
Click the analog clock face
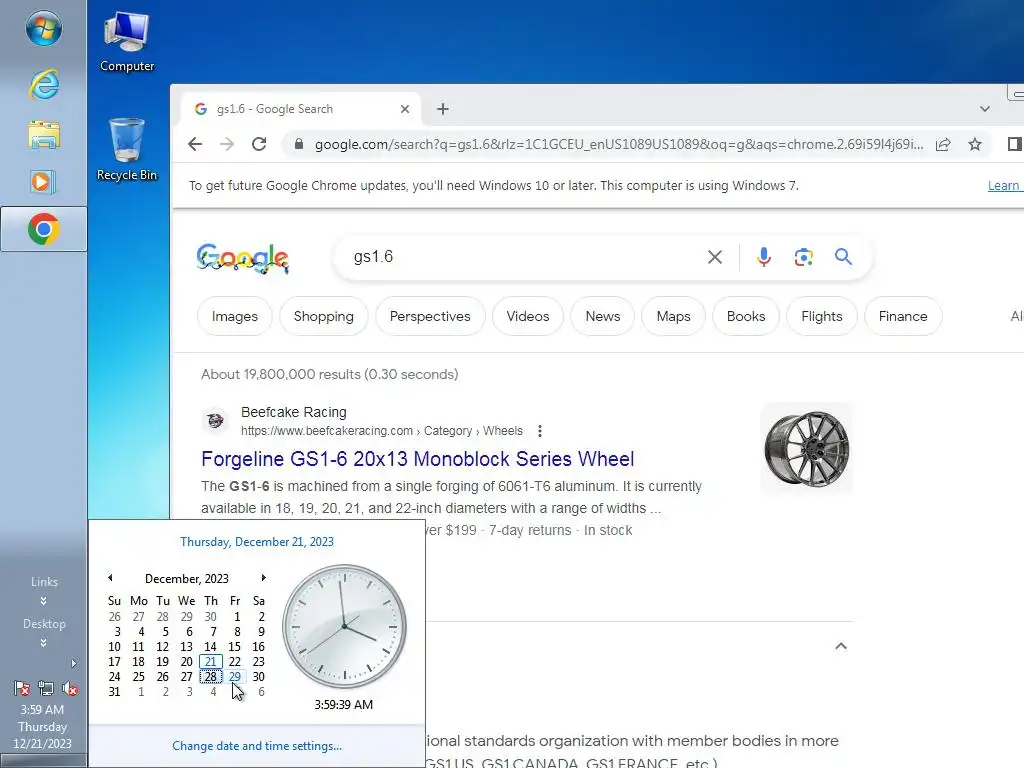[x=344, y=626]
